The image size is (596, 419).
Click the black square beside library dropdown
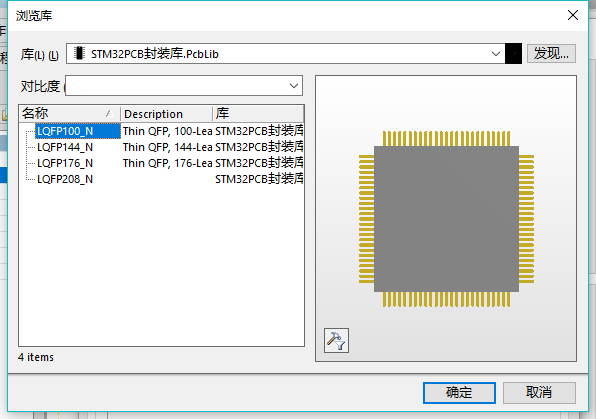click(513, 54)
